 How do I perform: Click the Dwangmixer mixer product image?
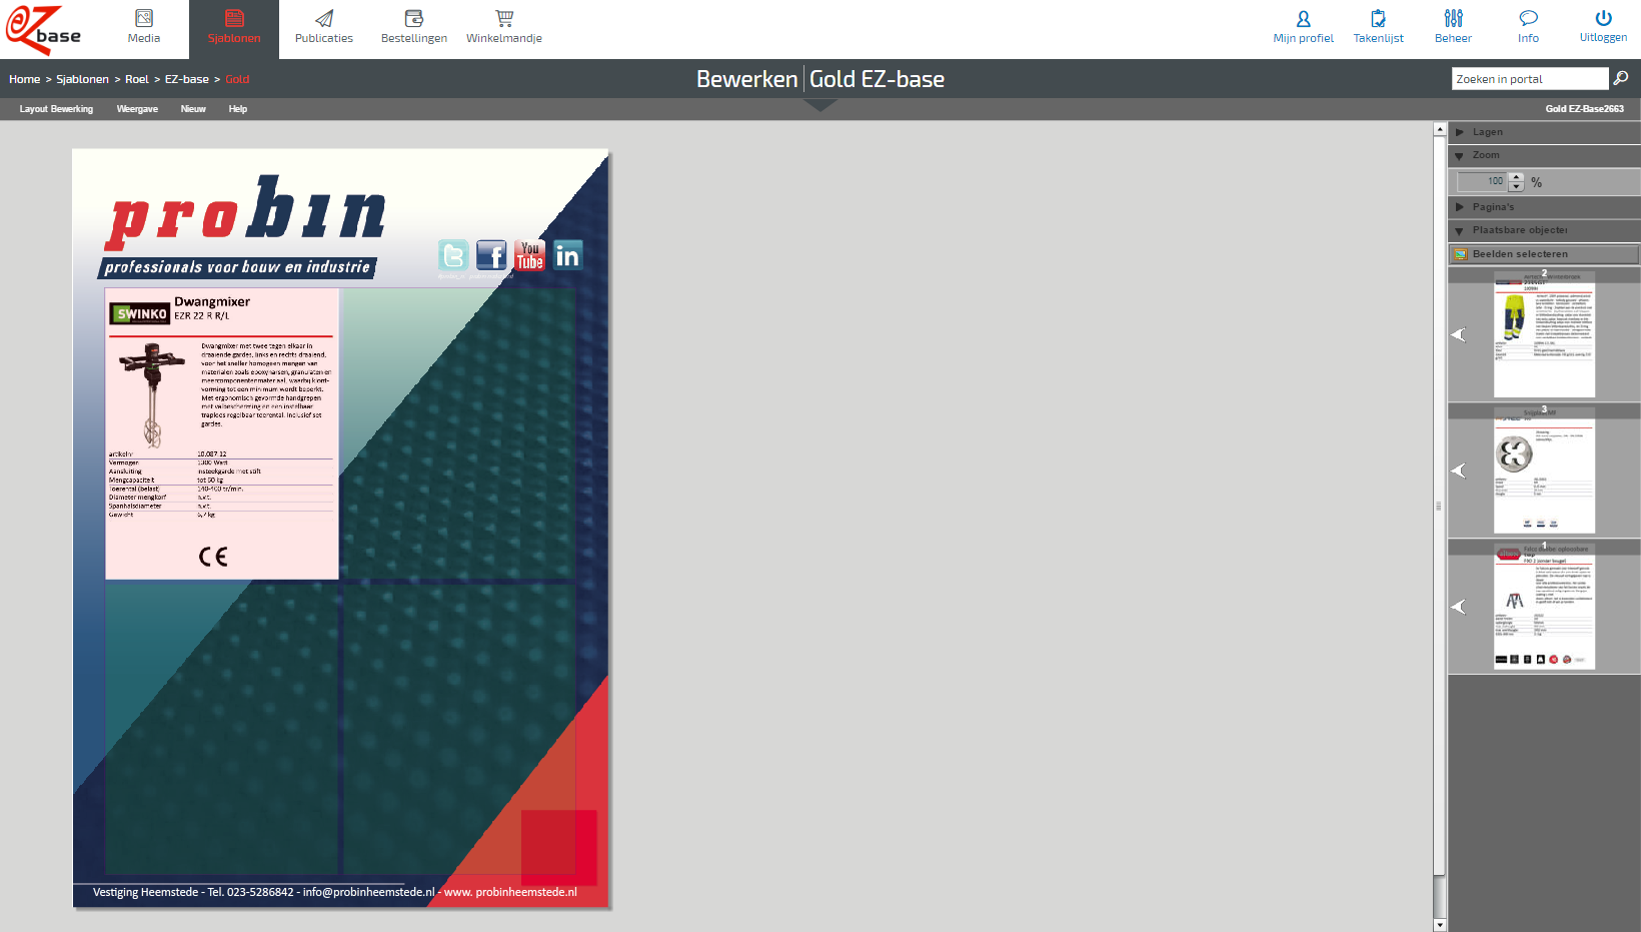(152, 394)
